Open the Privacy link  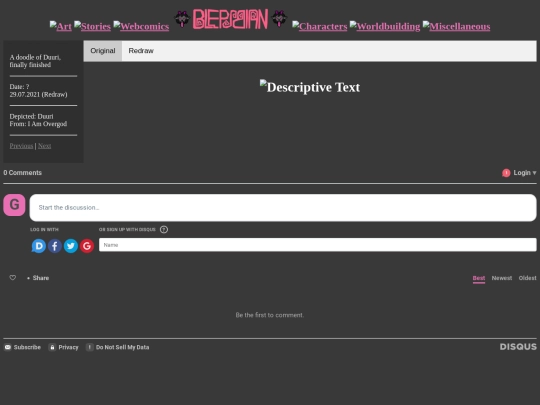click(x=64, y=347)
